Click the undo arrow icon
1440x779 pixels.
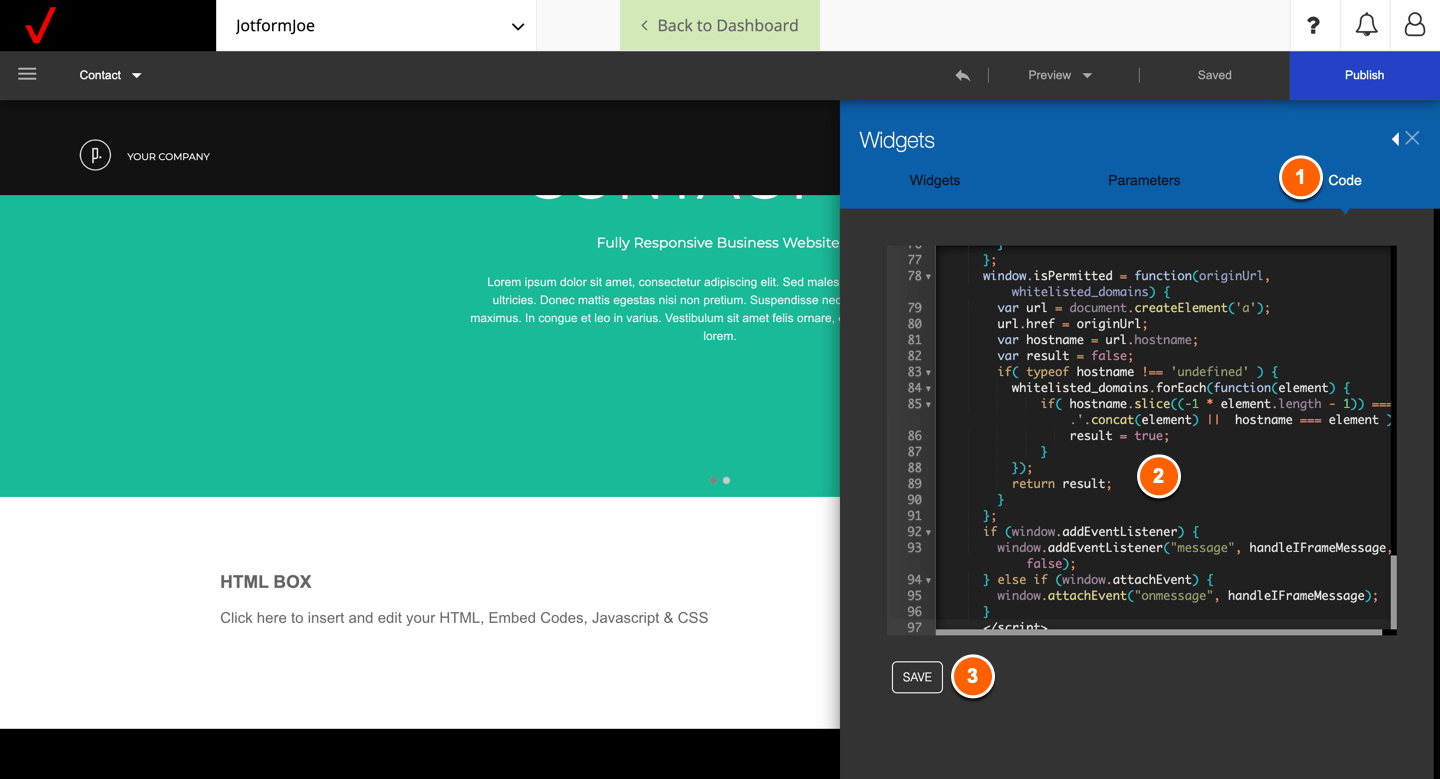click(962, 75)
